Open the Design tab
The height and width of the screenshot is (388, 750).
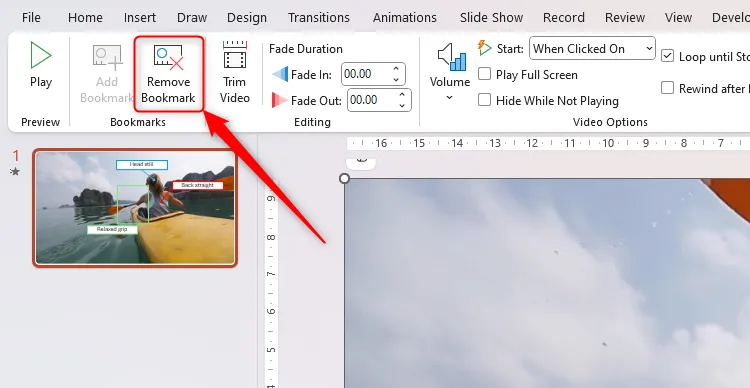click(247, 18)
